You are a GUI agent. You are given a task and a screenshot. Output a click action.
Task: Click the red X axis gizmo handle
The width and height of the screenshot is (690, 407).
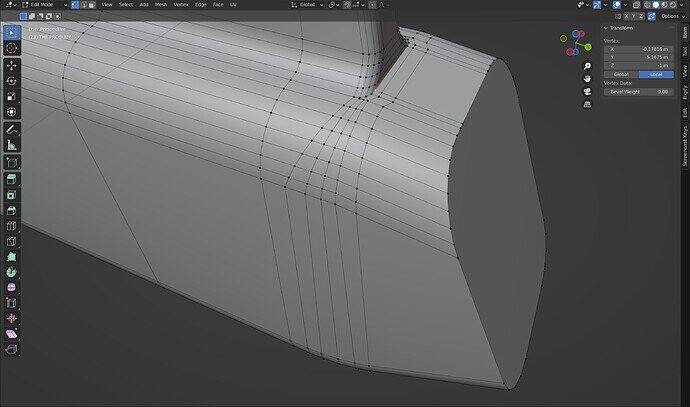[x=582, y=33]
